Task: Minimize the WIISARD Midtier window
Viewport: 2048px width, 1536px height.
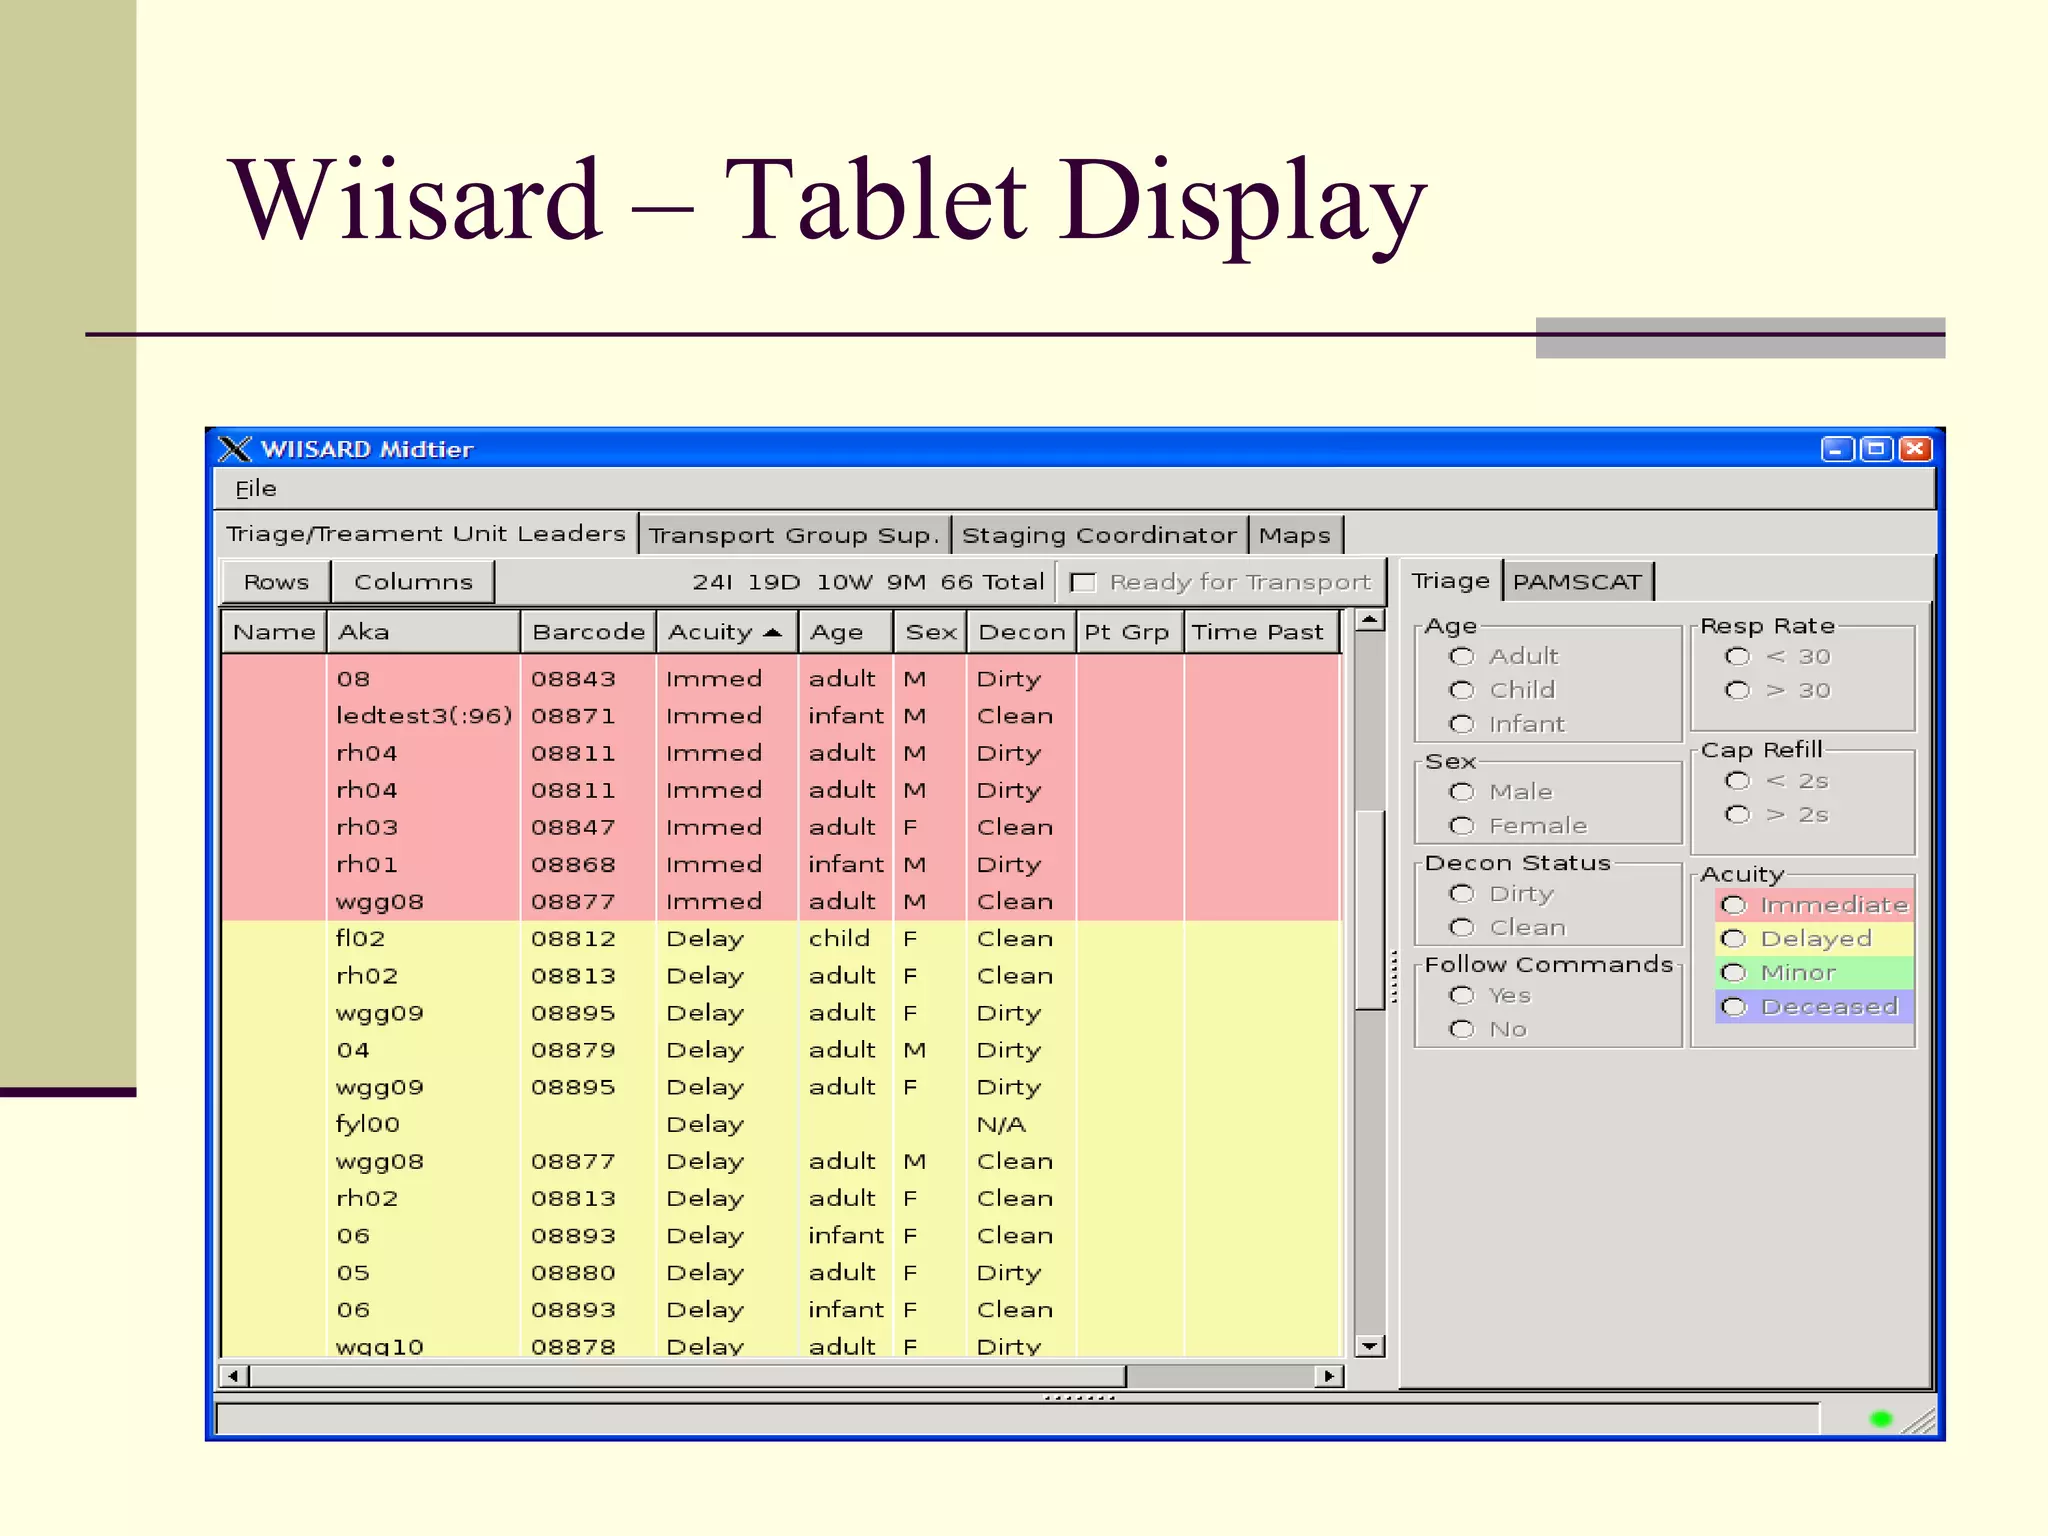Action: (1837, 449)
